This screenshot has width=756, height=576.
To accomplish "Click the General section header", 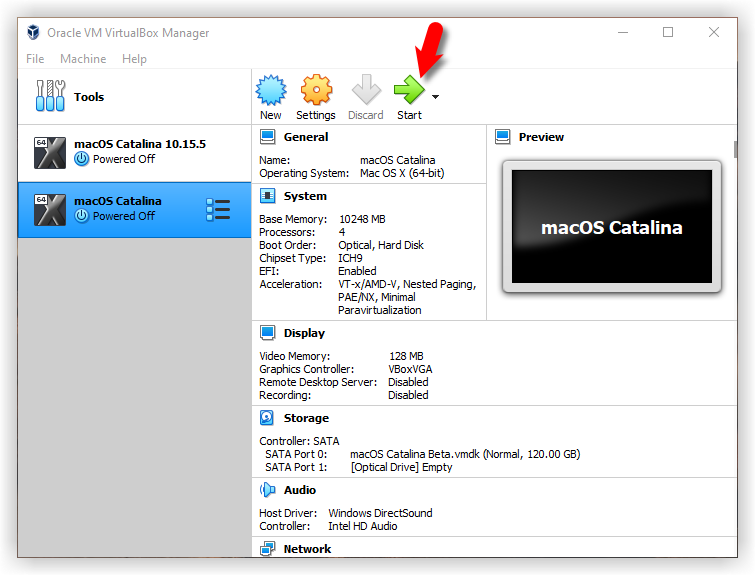I will 305,137.
